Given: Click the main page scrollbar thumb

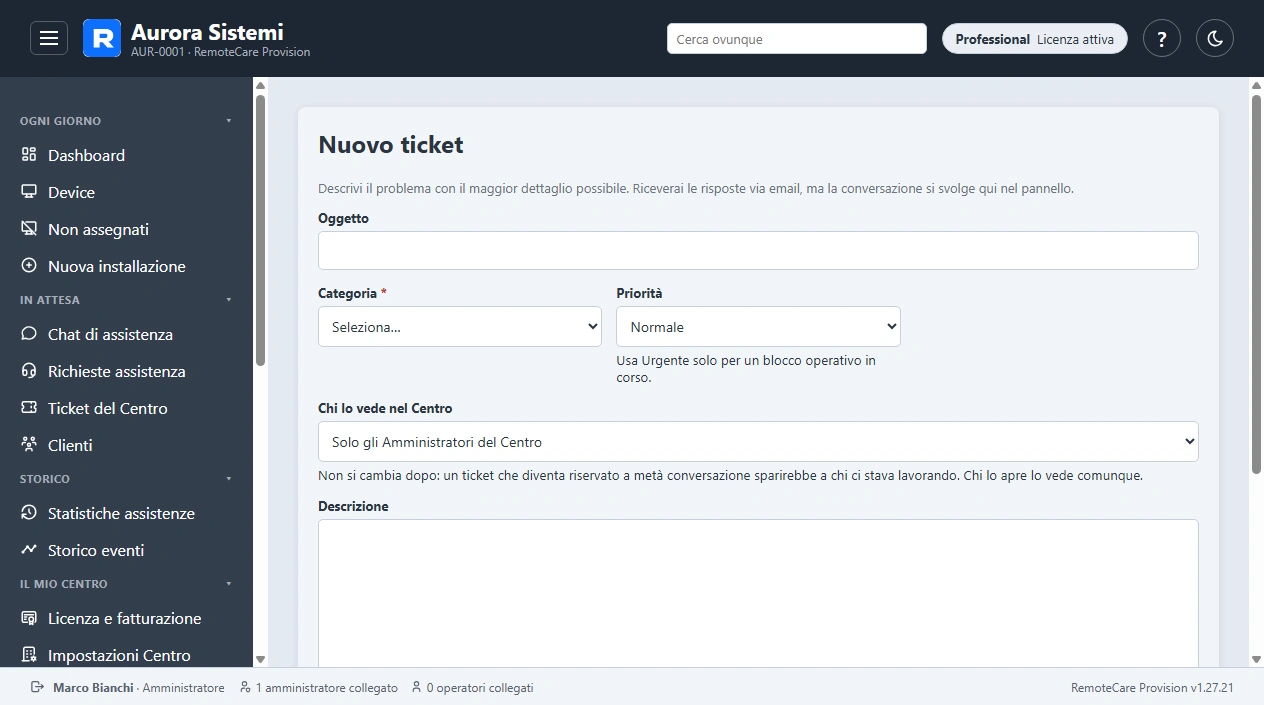Looking at the screenshot, I should pos(1257,283).
